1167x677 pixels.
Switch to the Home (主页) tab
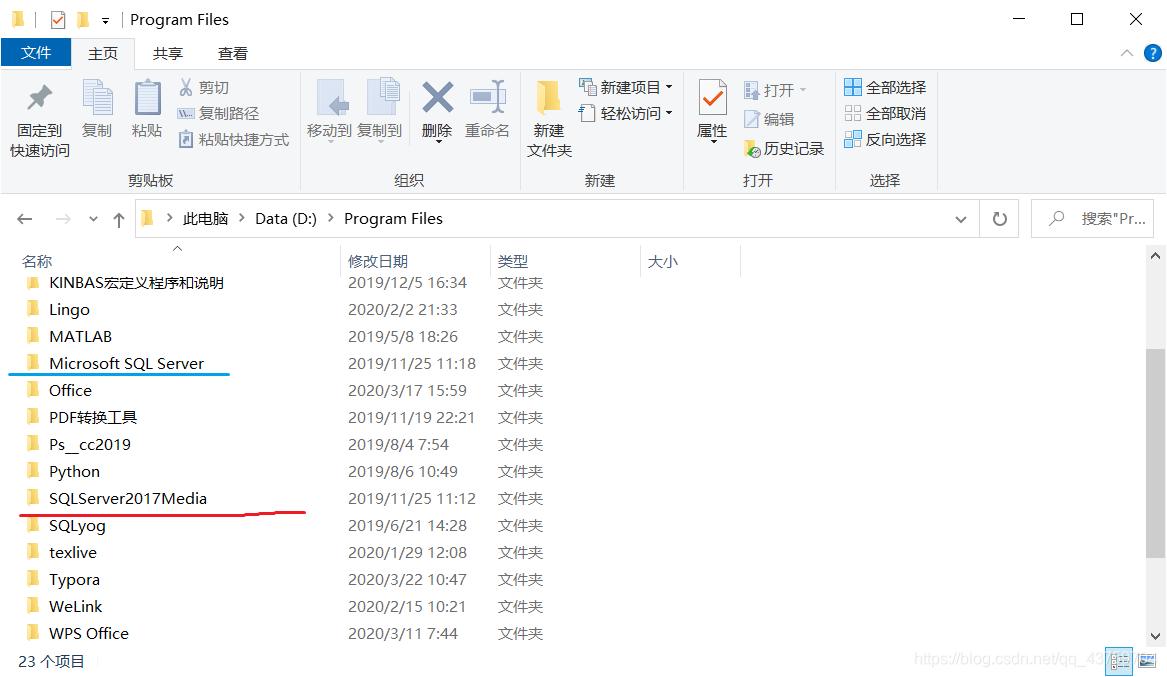click(103, 54)
